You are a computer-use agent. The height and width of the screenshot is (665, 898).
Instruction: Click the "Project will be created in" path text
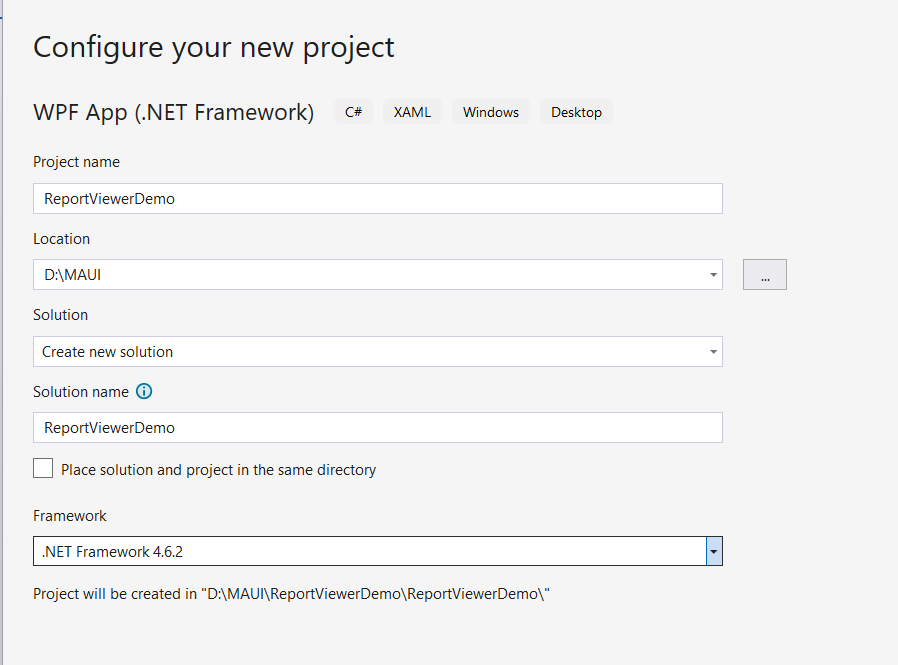point(292,594)
